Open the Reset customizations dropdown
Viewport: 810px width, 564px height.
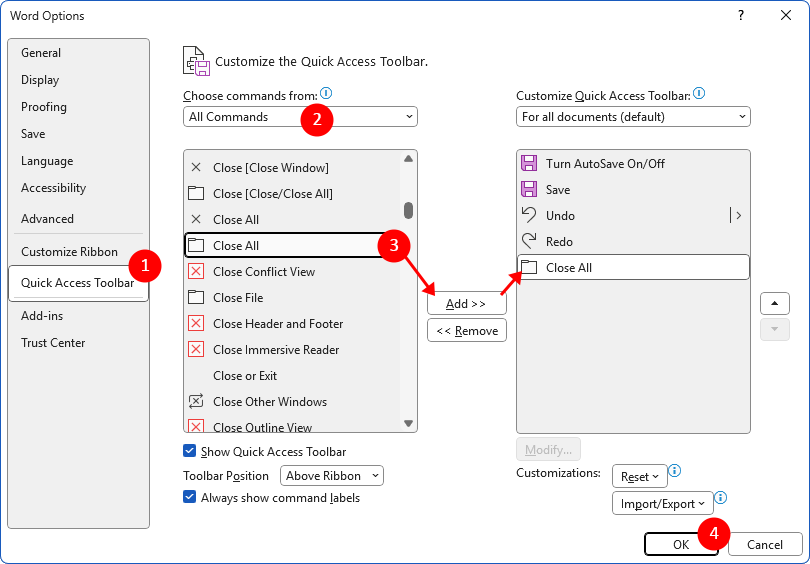pos(639,477)
